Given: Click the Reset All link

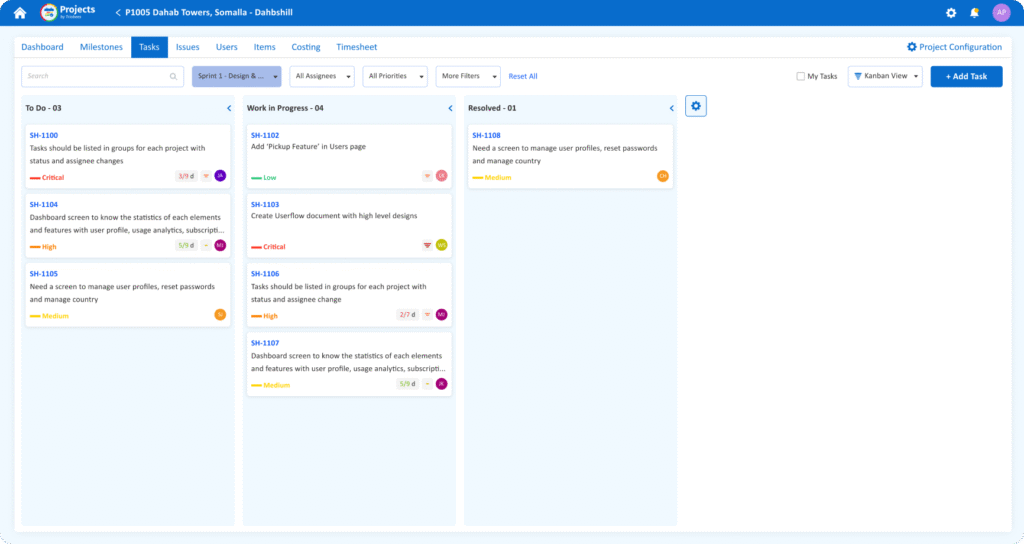Looking at the screenshot, I should (522, 76).
